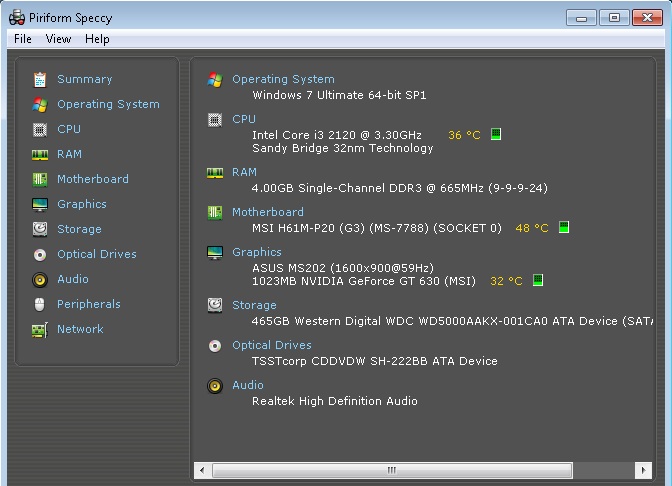This screenshot has height=486, width=672.
Task: Open the View menu
Action: click(x=58, y=39)
